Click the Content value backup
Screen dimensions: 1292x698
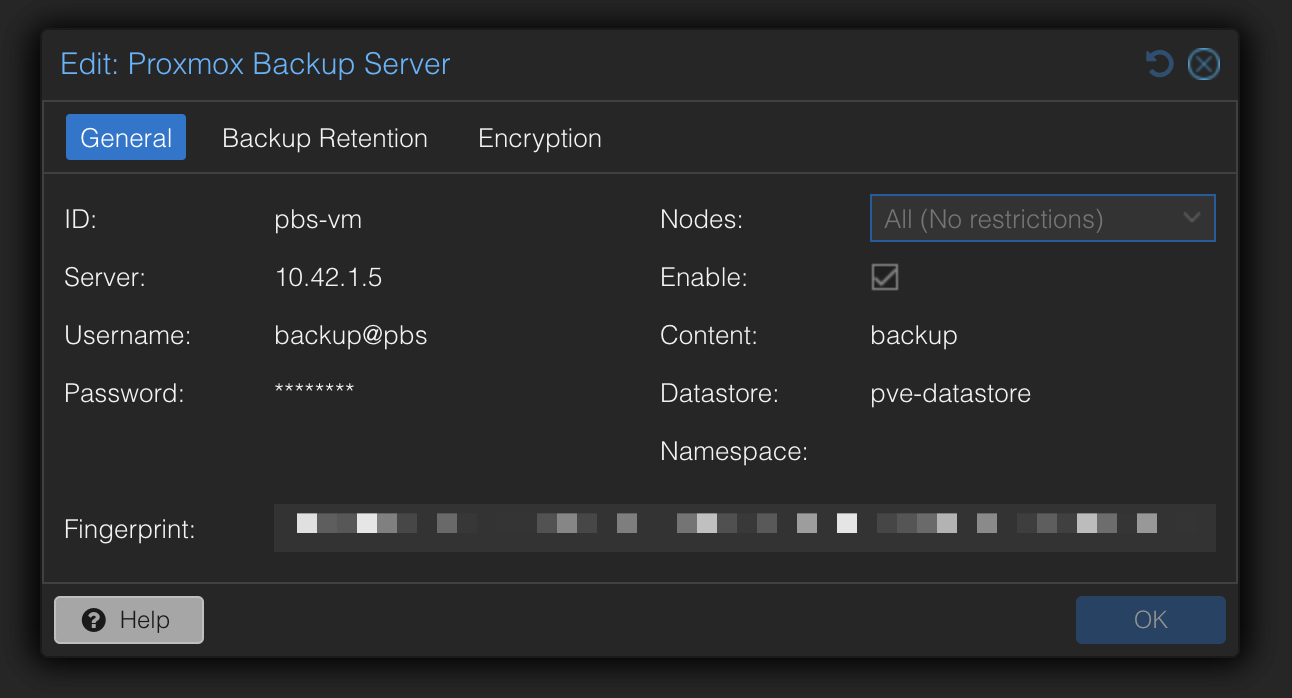[x=914, y=336]
